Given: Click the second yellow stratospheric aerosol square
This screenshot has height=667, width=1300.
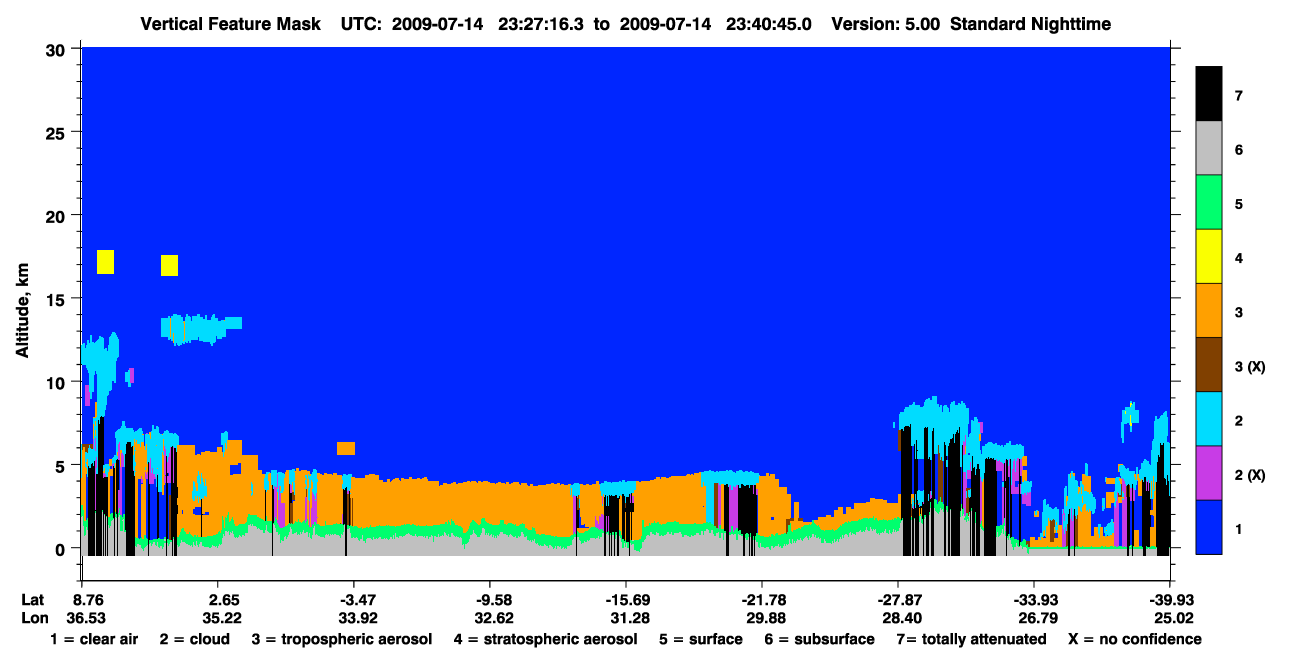Looking at the screenshot, I should coord(169,265).
